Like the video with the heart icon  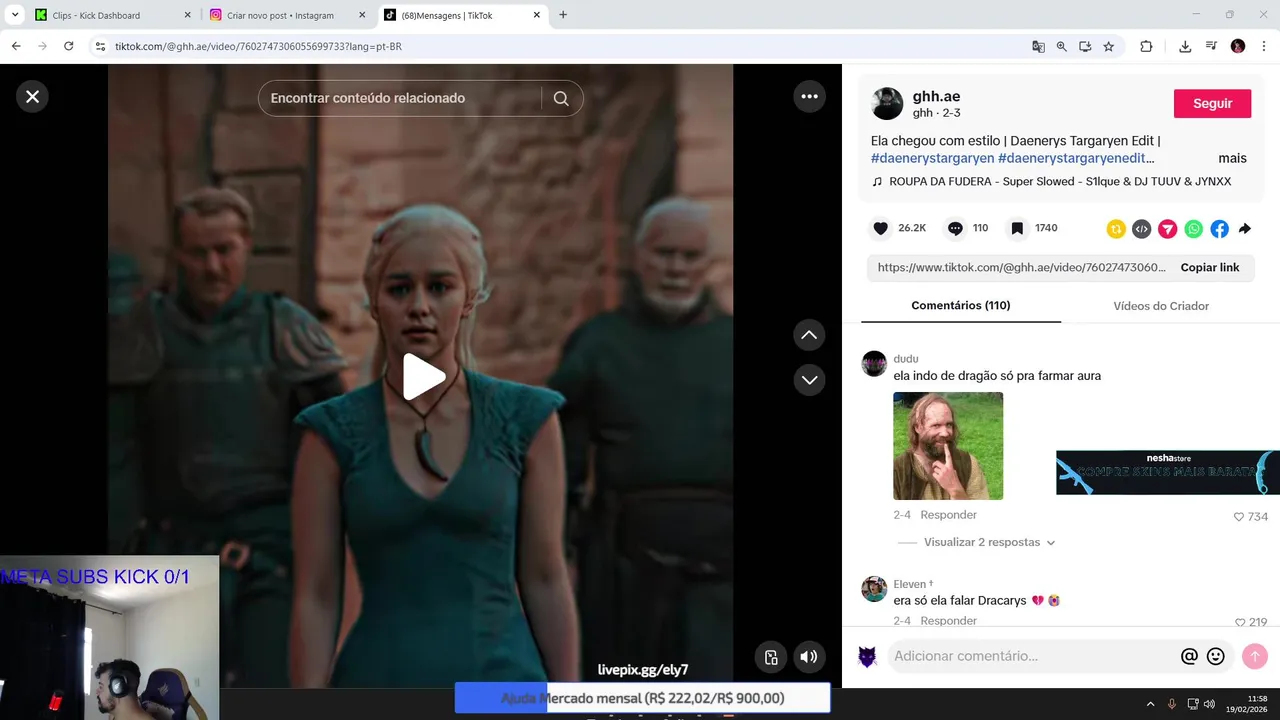[x=880, y=228]
